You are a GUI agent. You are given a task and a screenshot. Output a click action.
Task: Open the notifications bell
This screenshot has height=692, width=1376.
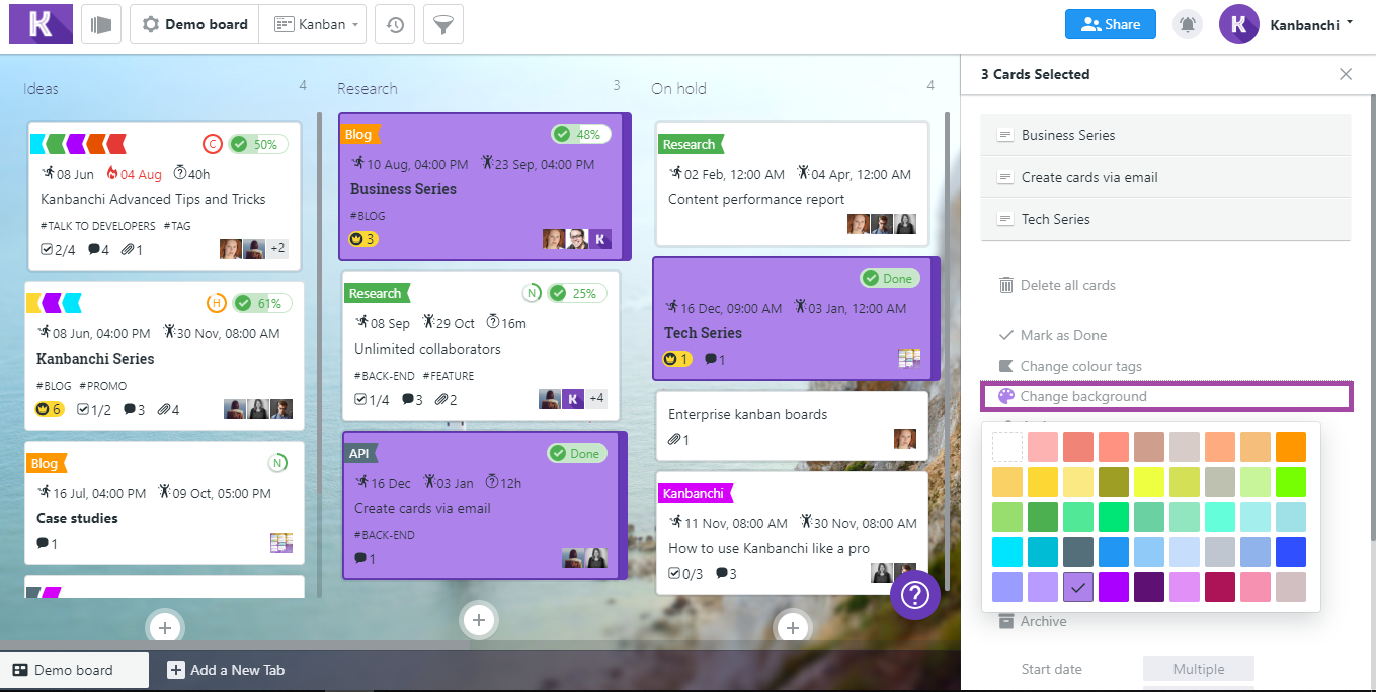(1187, 24)
